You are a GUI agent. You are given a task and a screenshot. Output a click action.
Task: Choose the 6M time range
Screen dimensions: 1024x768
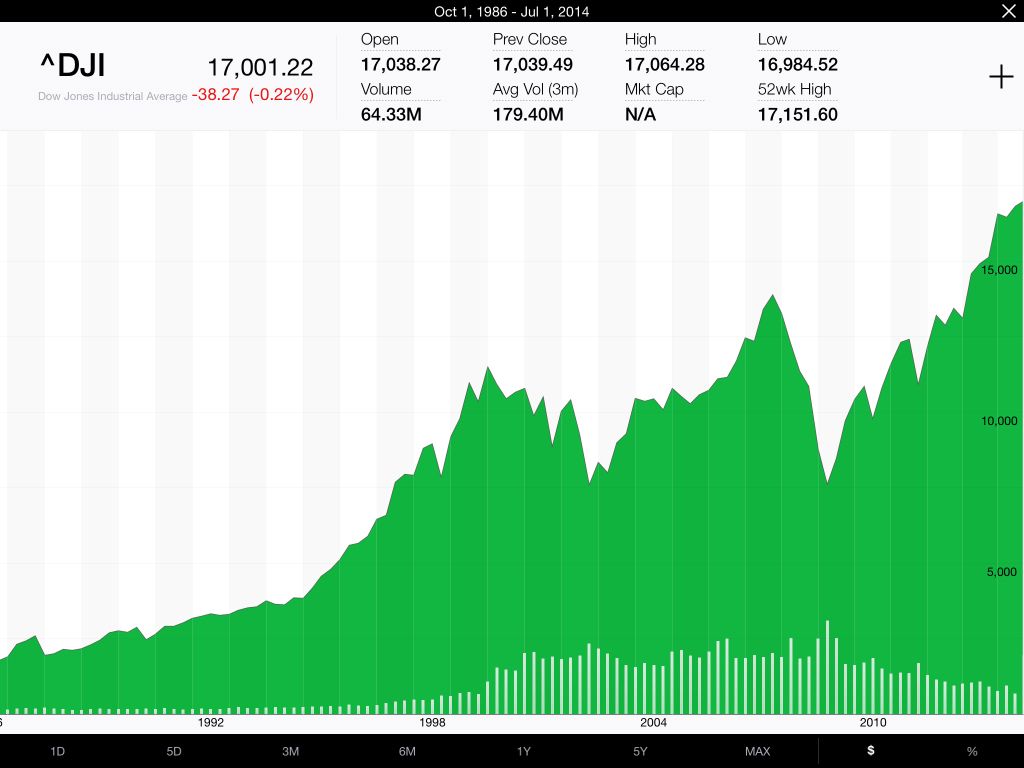coord(407,752)
